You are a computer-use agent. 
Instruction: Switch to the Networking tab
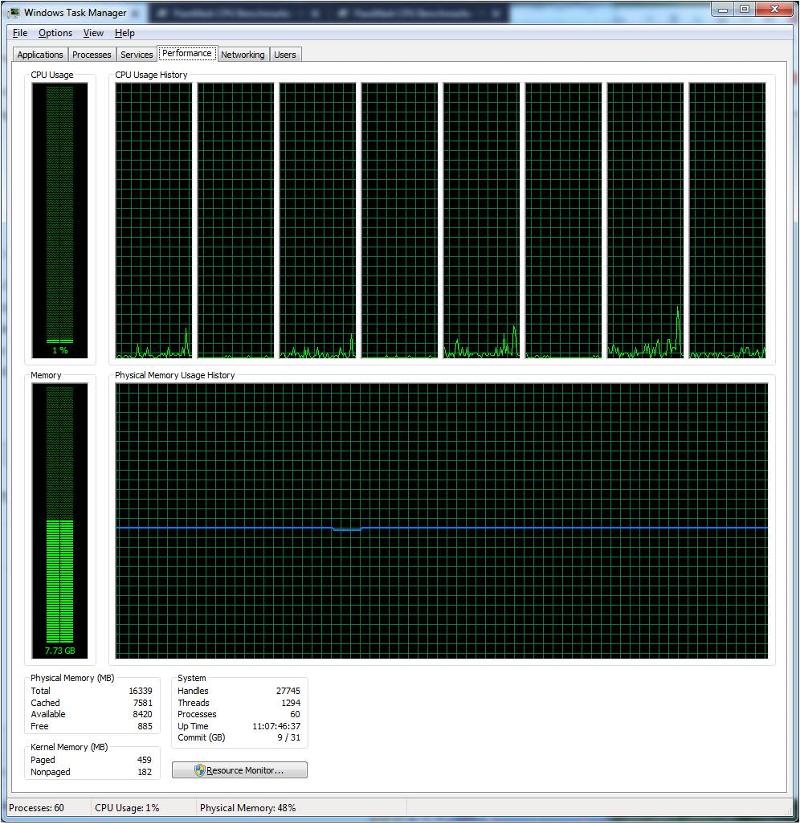click(x=242, y=54)
